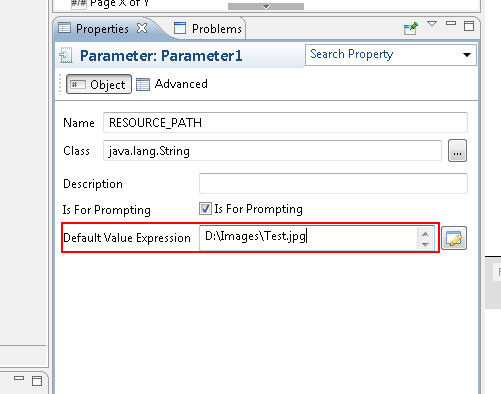The image size is (501, 394).
Task: Browse for class with ellipsis button
Action: (x=457, y=151)
